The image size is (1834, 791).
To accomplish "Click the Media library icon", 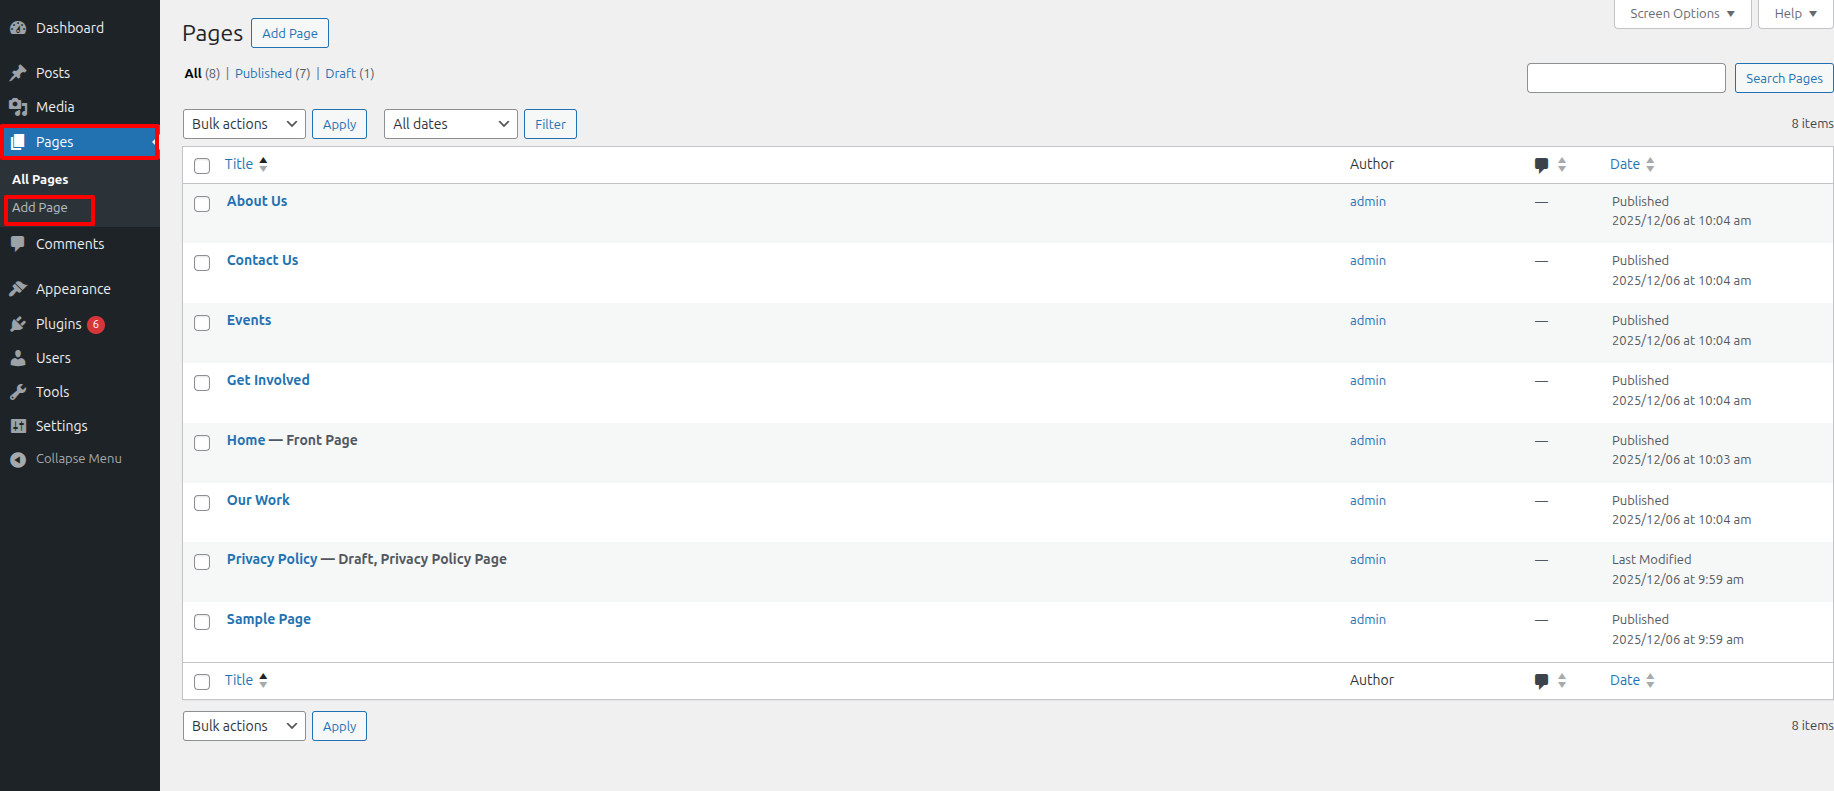I will [x=18, y=107].
